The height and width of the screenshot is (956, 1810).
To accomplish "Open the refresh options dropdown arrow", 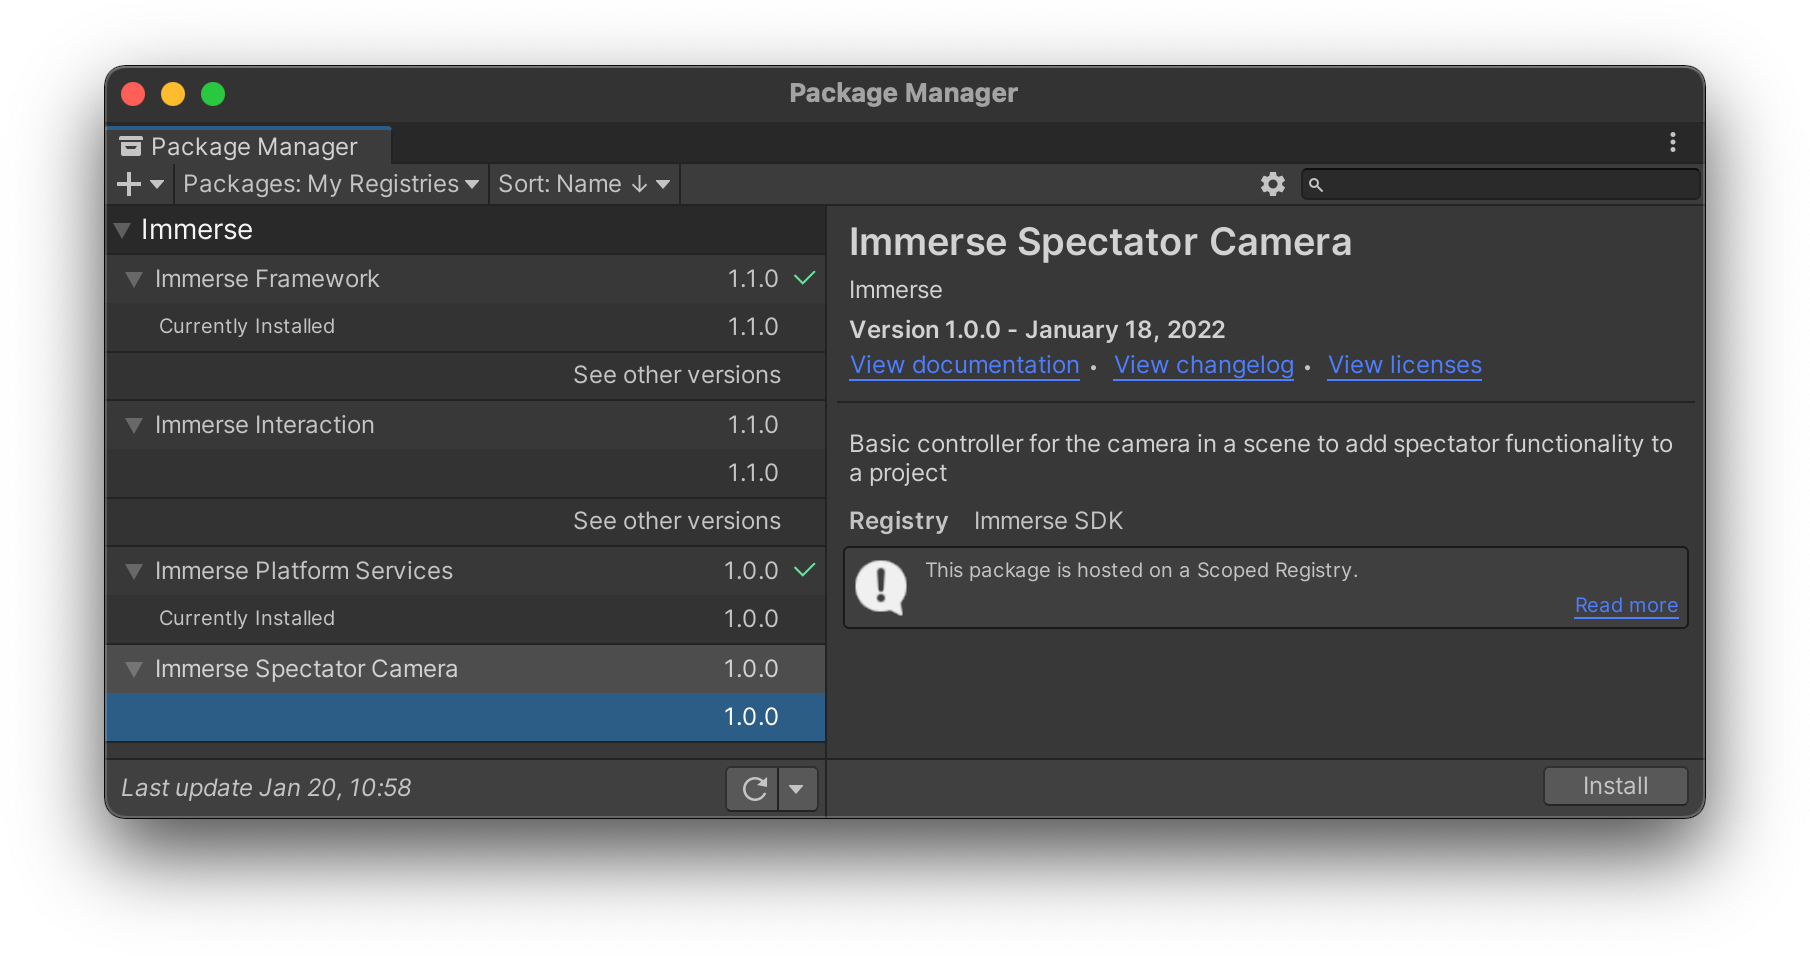I will point(797,789).
